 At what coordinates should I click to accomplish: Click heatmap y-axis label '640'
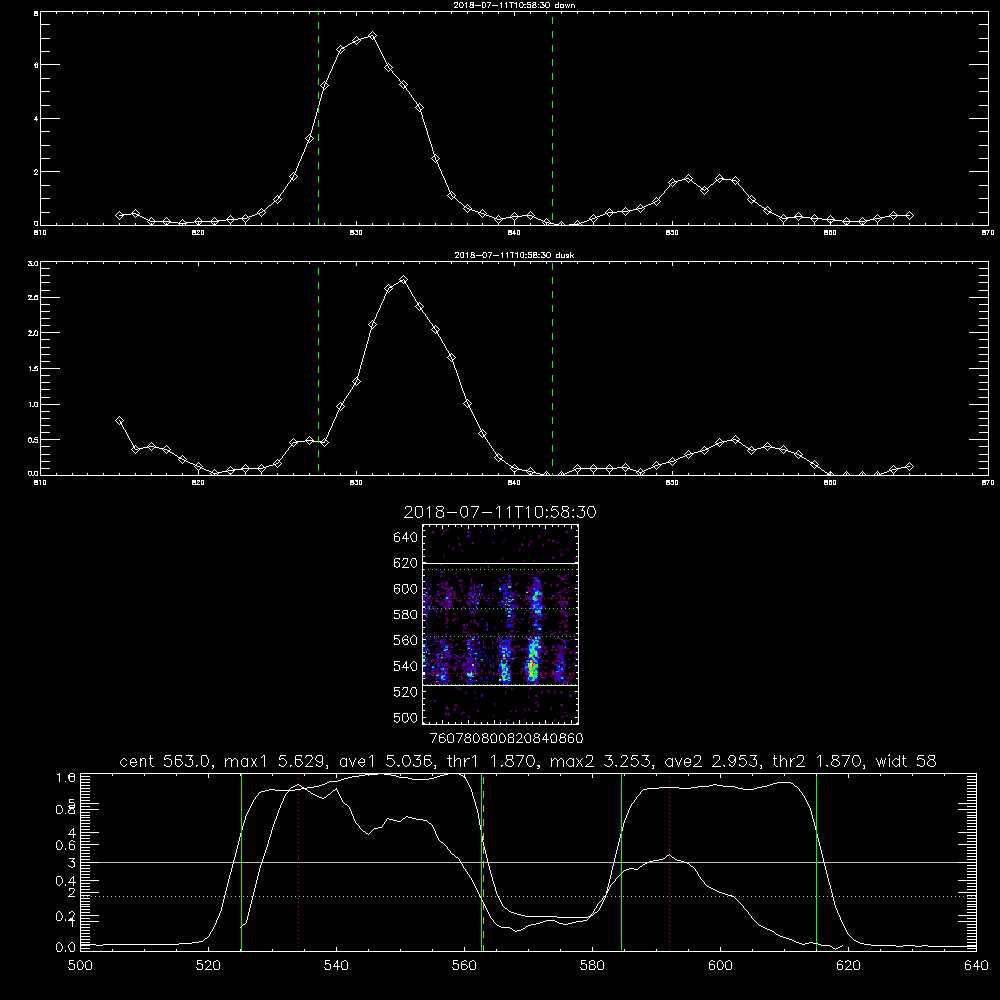[x=406, y=537]
